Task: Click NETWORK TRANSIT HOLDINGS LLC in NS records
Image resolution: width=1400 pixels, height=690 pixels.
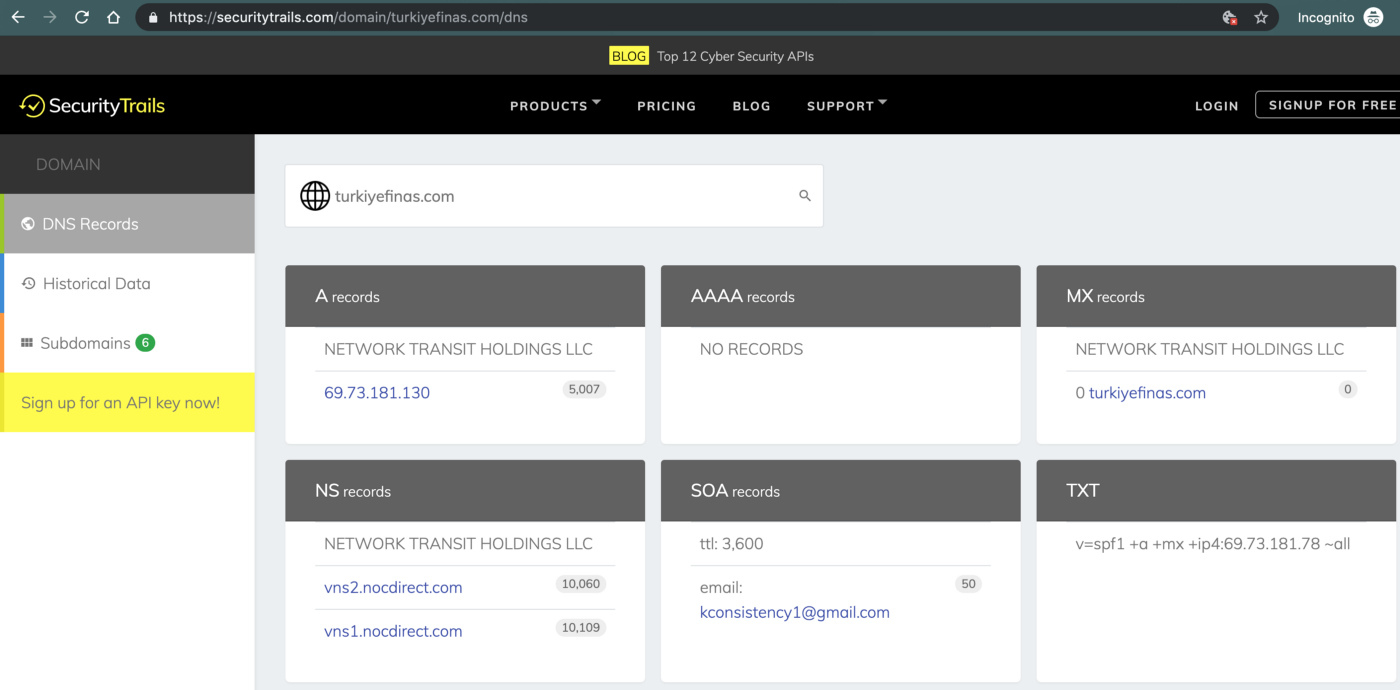Action: pyautogui.click(x=458, y=544)
